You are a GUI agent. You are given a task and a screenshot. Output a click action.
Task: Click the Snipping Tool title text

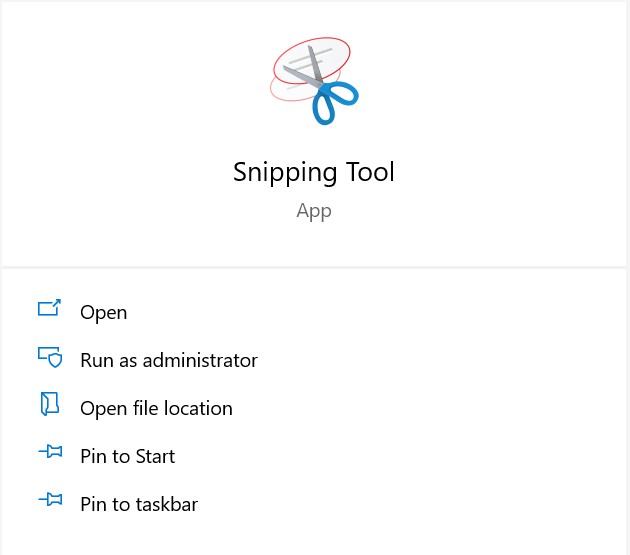[314, 172]
